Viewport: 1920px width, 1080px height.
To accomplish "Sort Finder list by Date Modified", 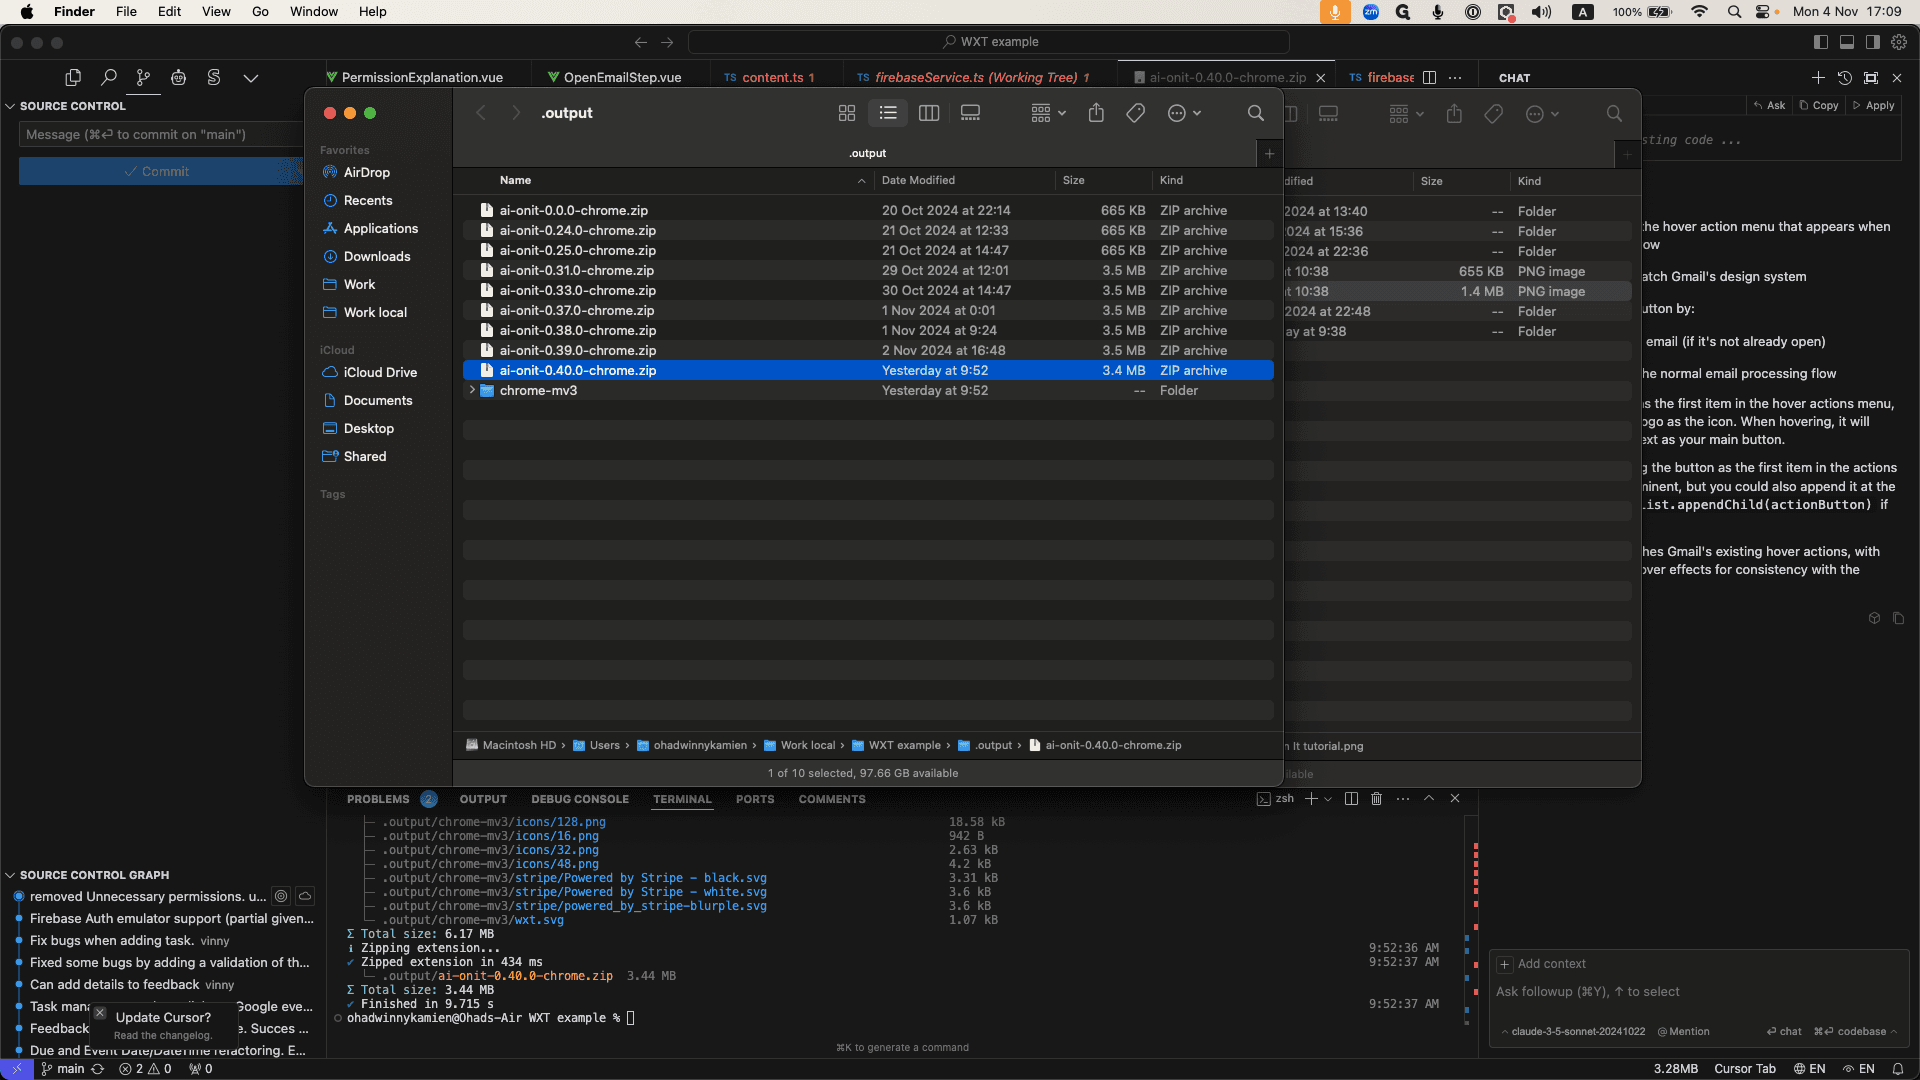I will coord(918,181).
